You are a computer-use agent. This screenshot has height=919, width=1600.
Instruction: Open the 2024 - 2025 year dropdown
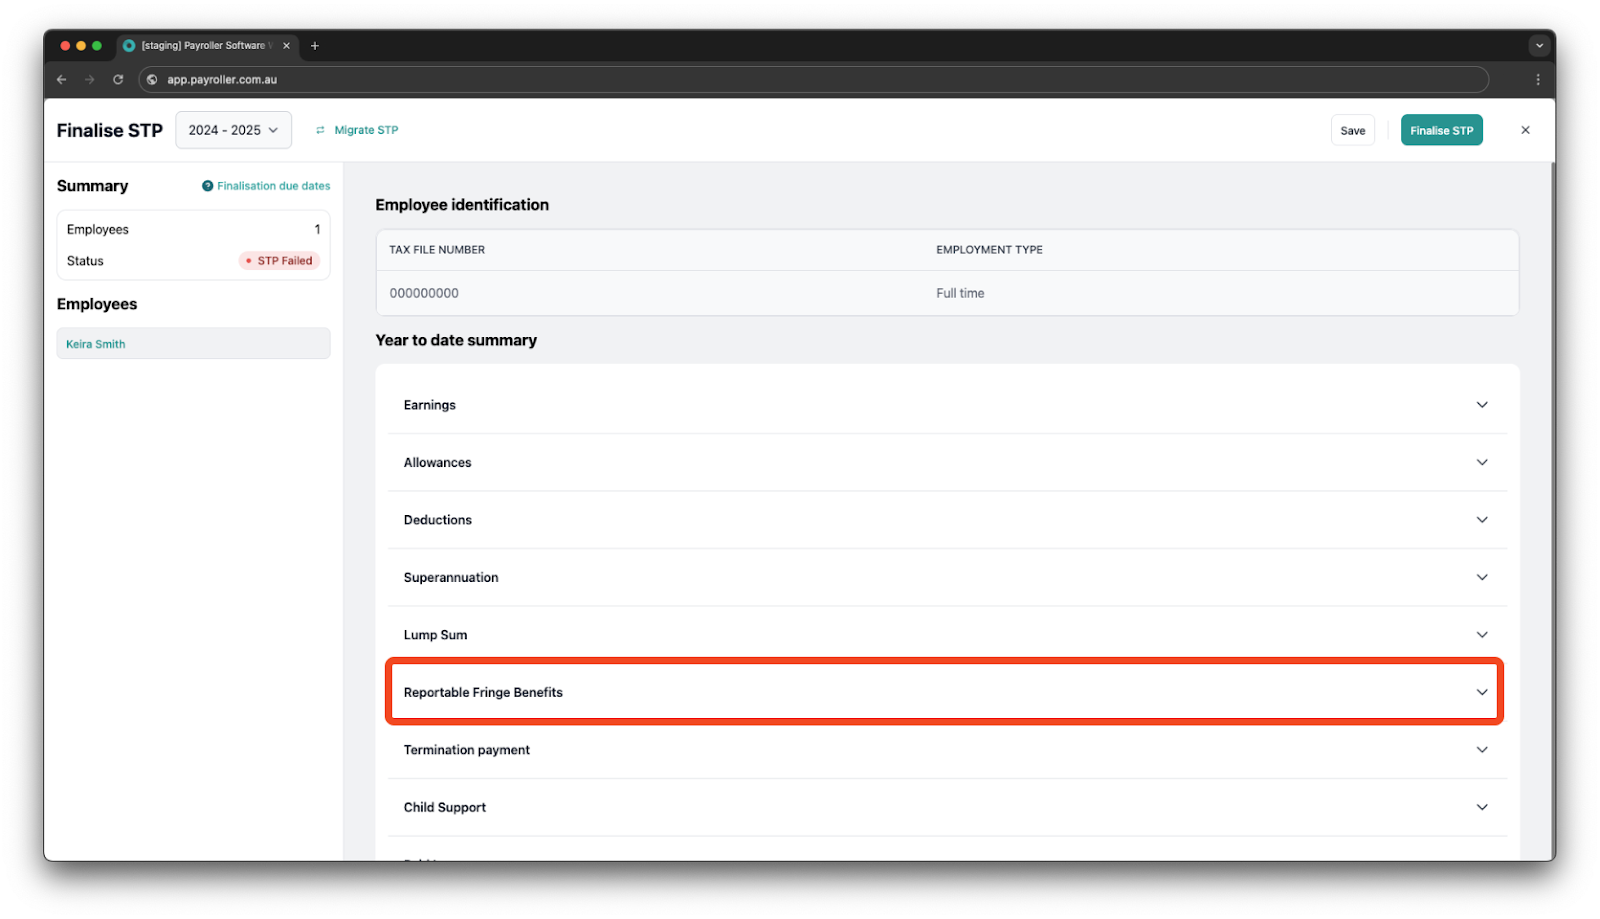click(233, 130)
